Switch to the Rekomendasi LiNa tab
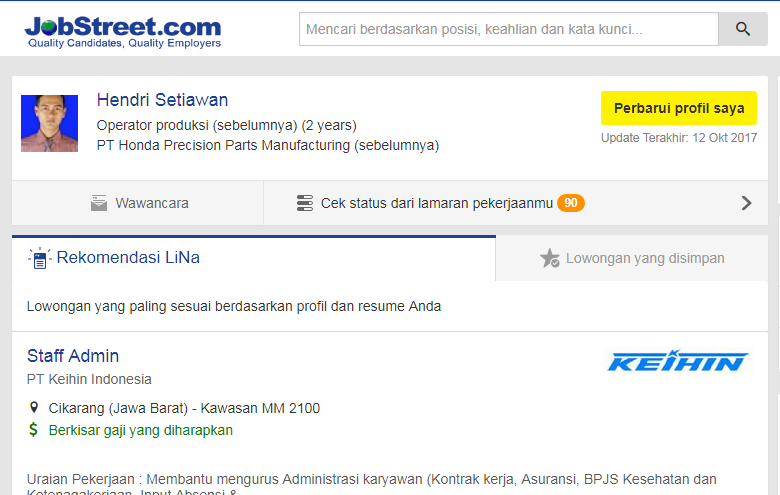Image resolution: width=780 pixels, height=495 pixels. click(254, 258)
